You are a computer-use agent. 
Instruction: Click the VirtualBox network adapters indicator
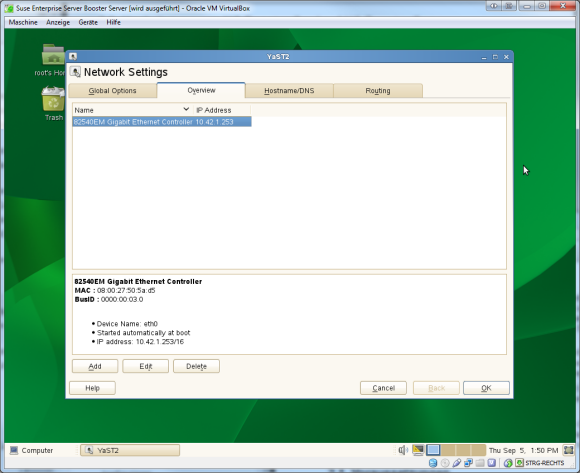click(x=468, y=463)
